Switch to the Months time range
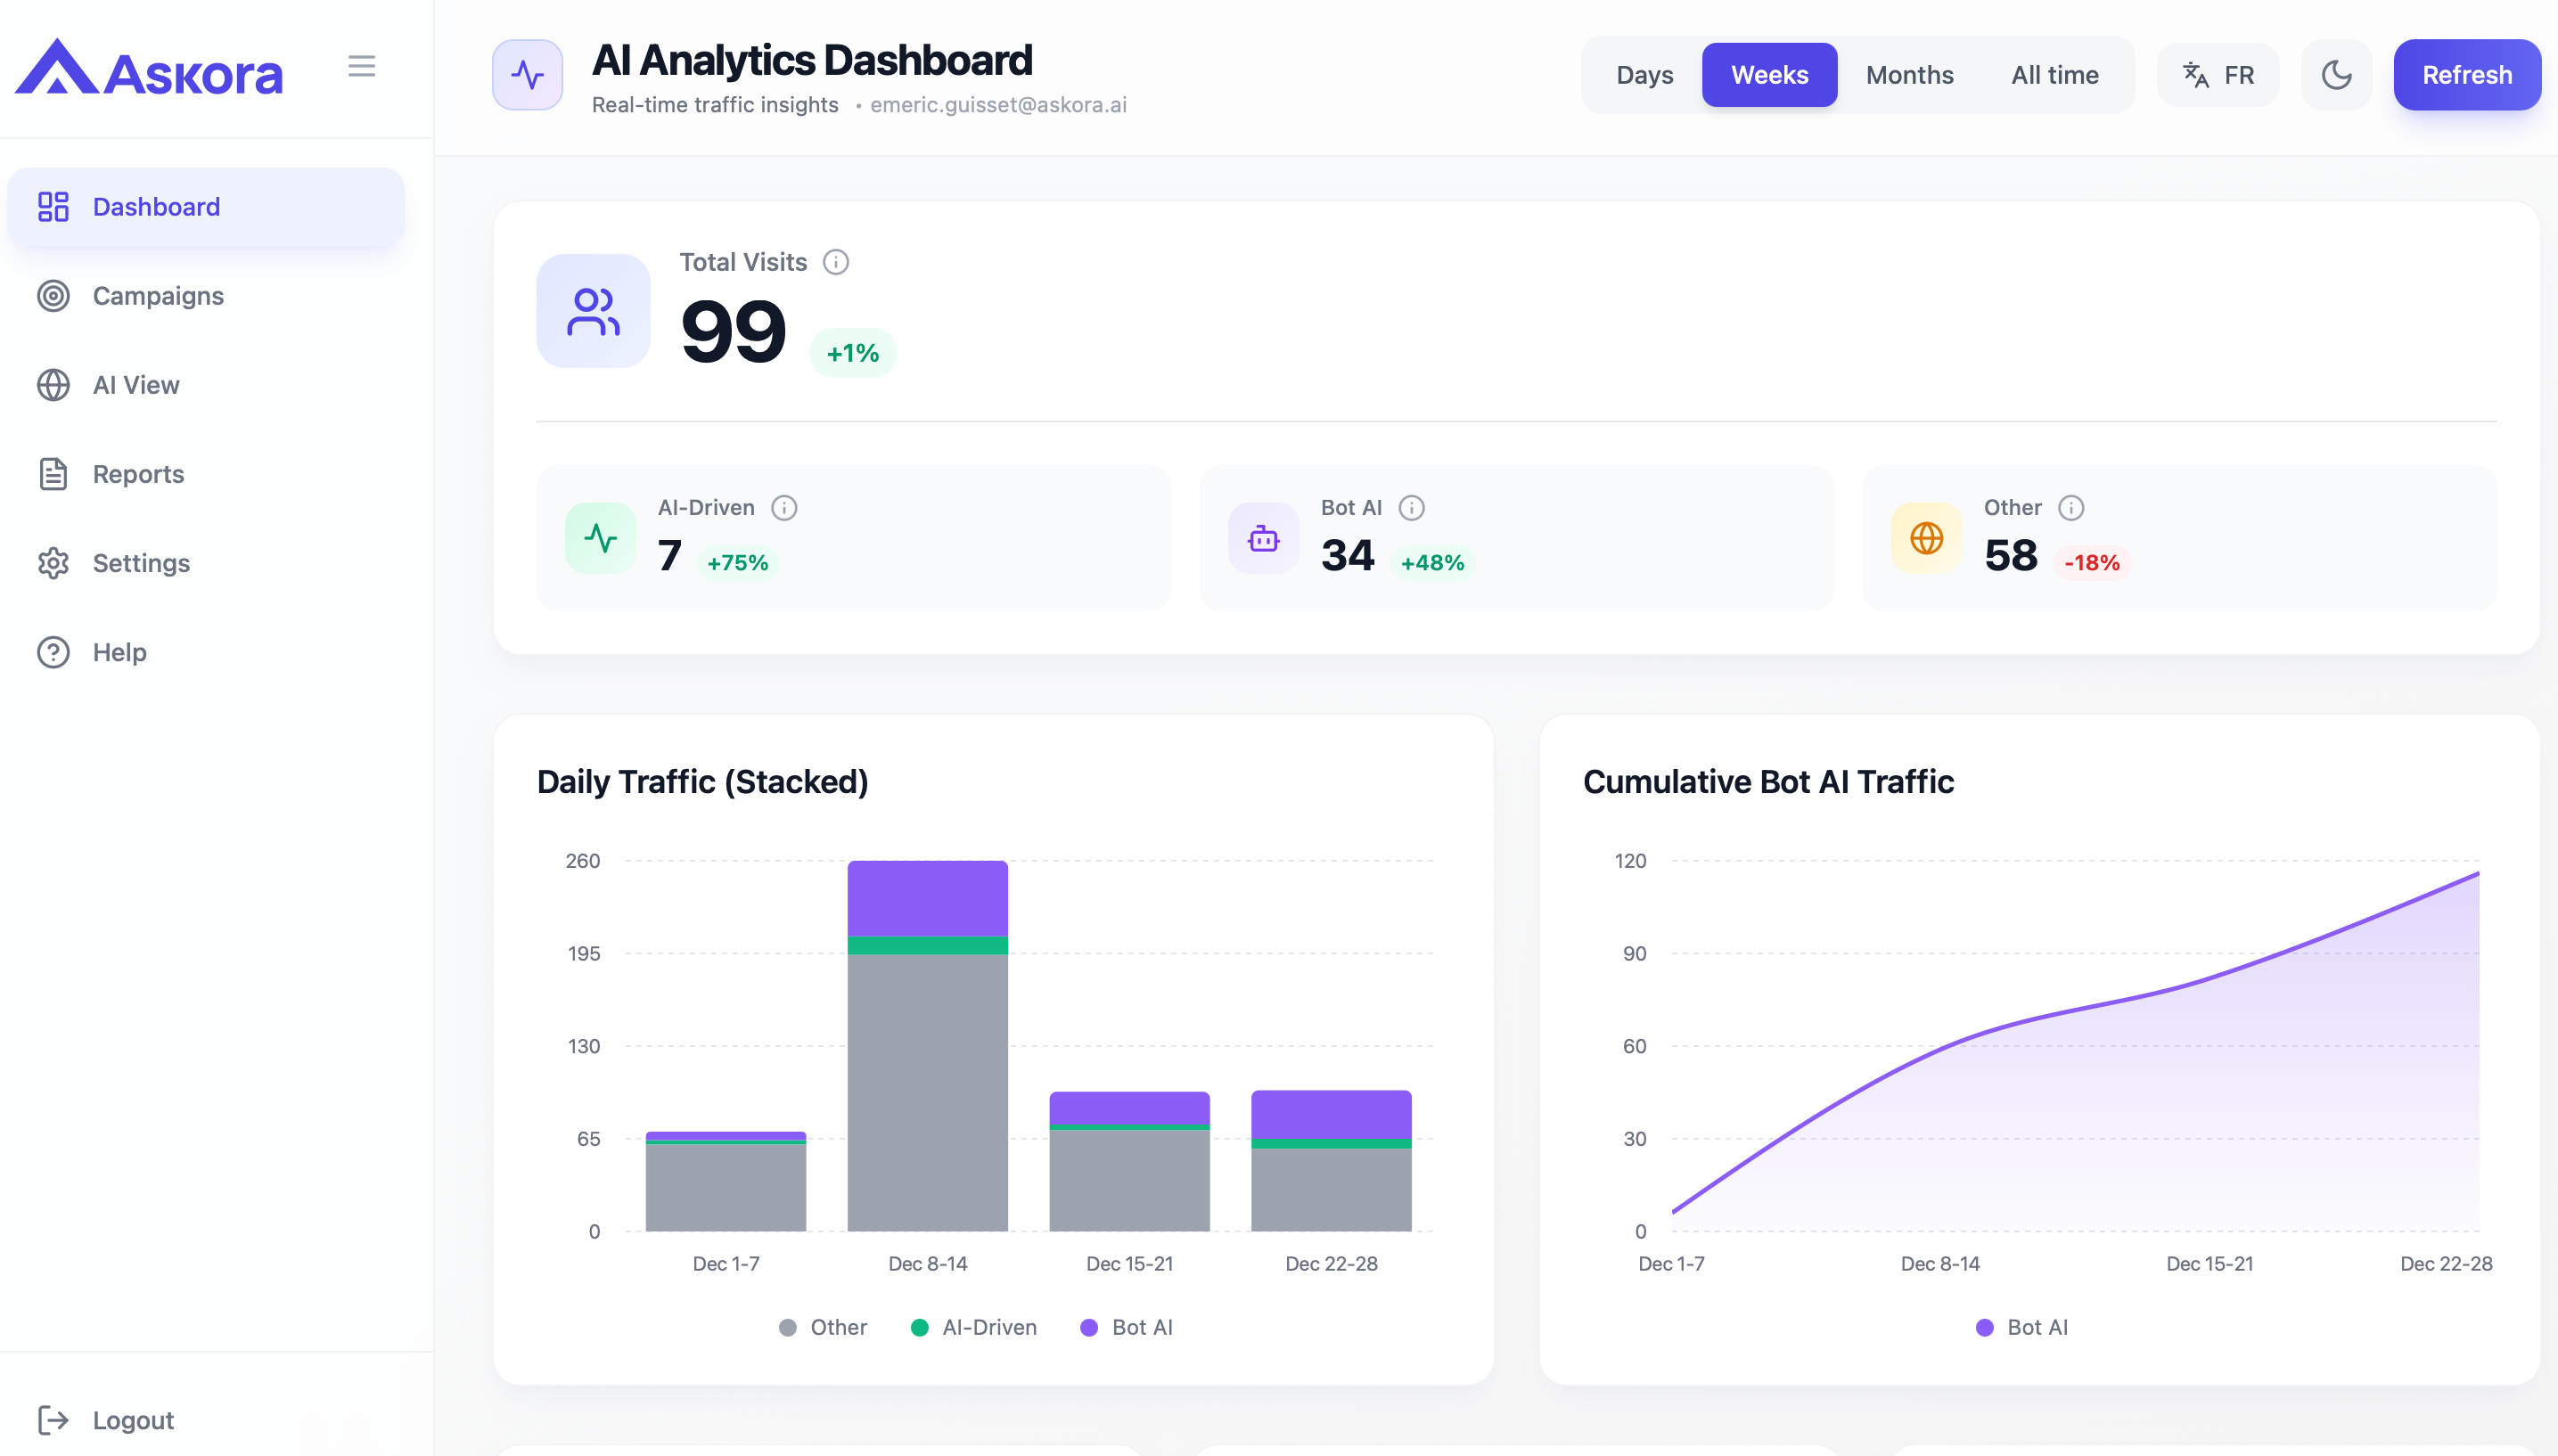The width and height of the screenshot is (2558, 1456). (x=1908, y=74)
